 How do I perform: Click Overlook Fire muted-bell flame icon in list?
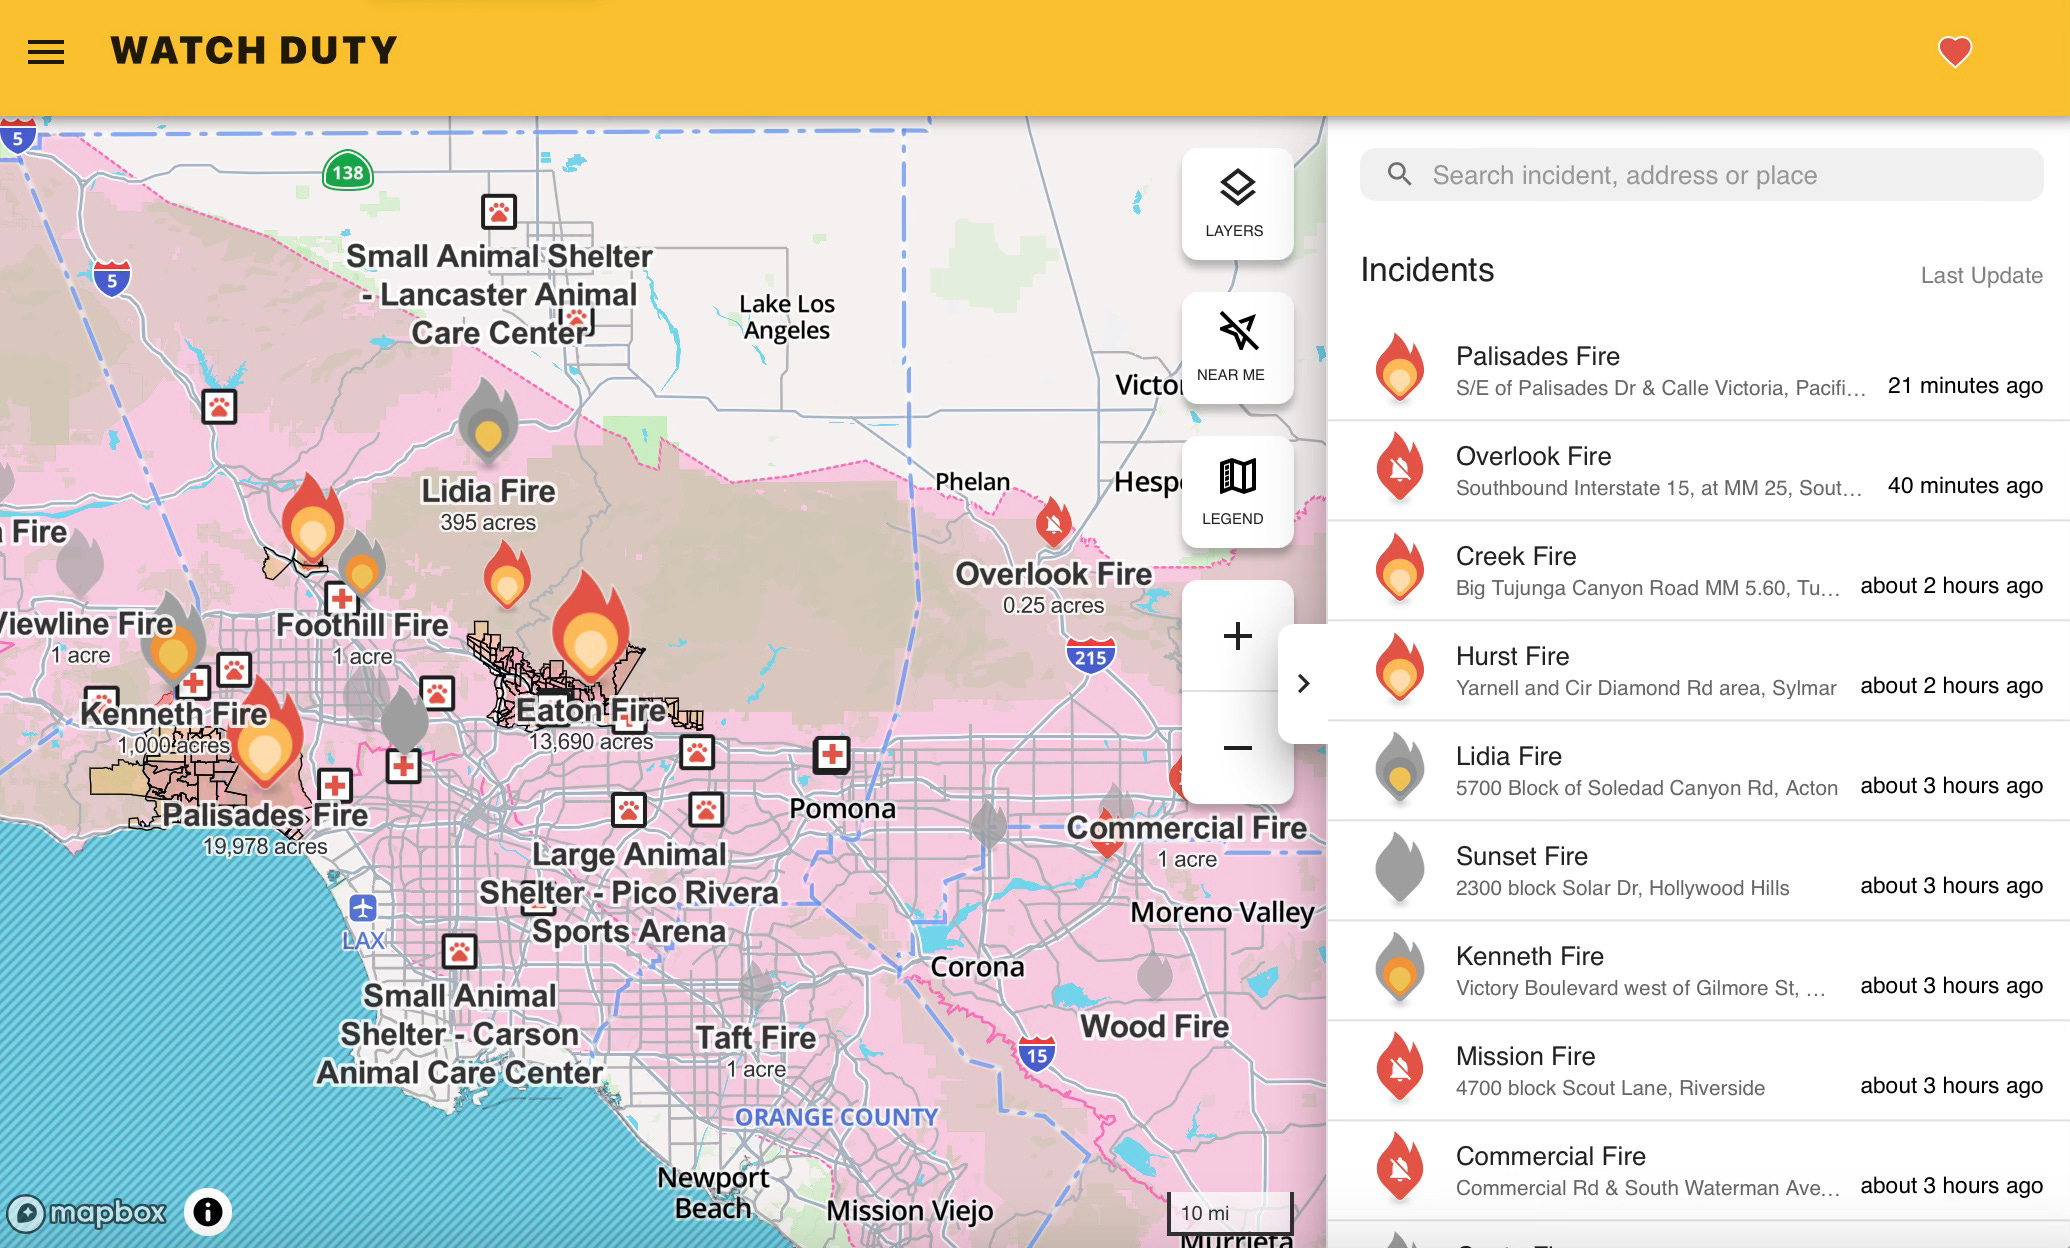[1400, 468]
